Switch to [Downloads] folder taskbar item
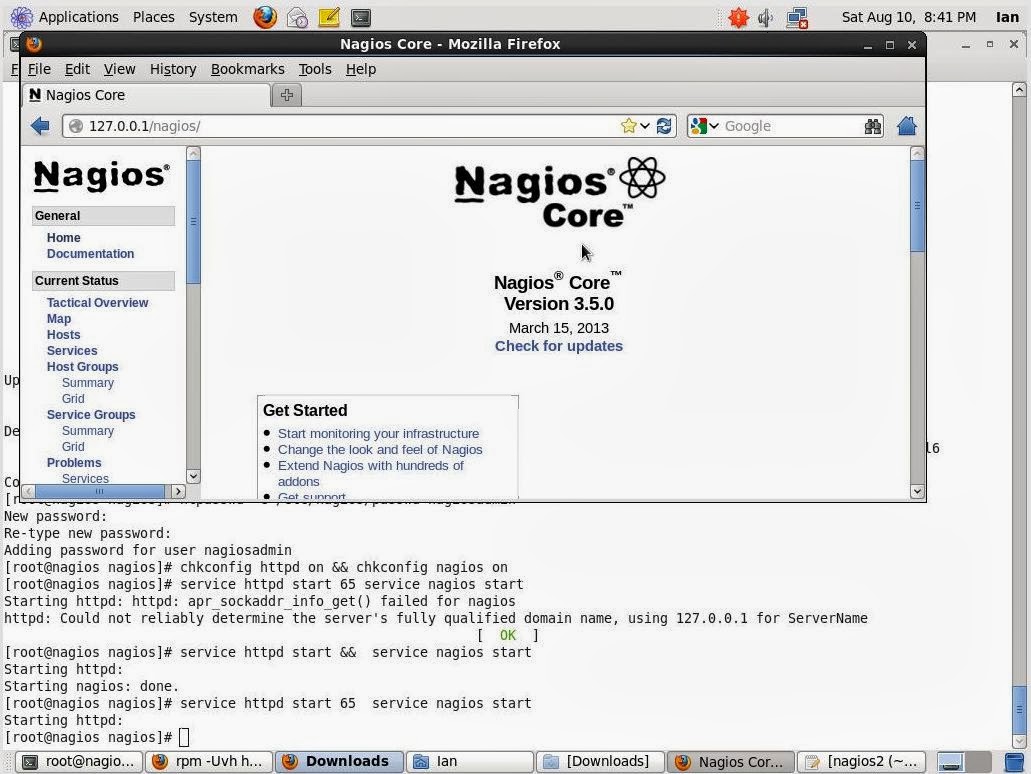The height and width of the screenshot is (774, 1031). (600, 762)
